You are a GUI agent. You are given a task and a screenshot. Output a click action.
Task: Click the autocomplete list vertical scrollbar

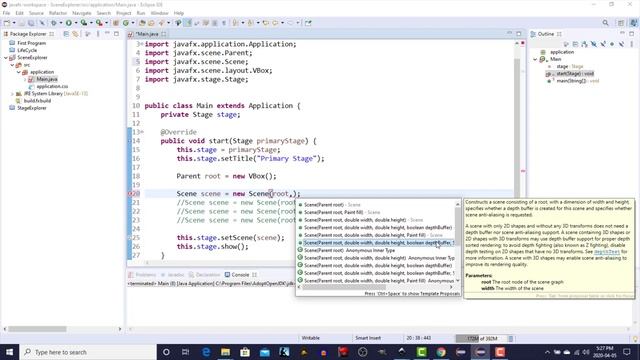pyautogui.click(x=458, y=241)
